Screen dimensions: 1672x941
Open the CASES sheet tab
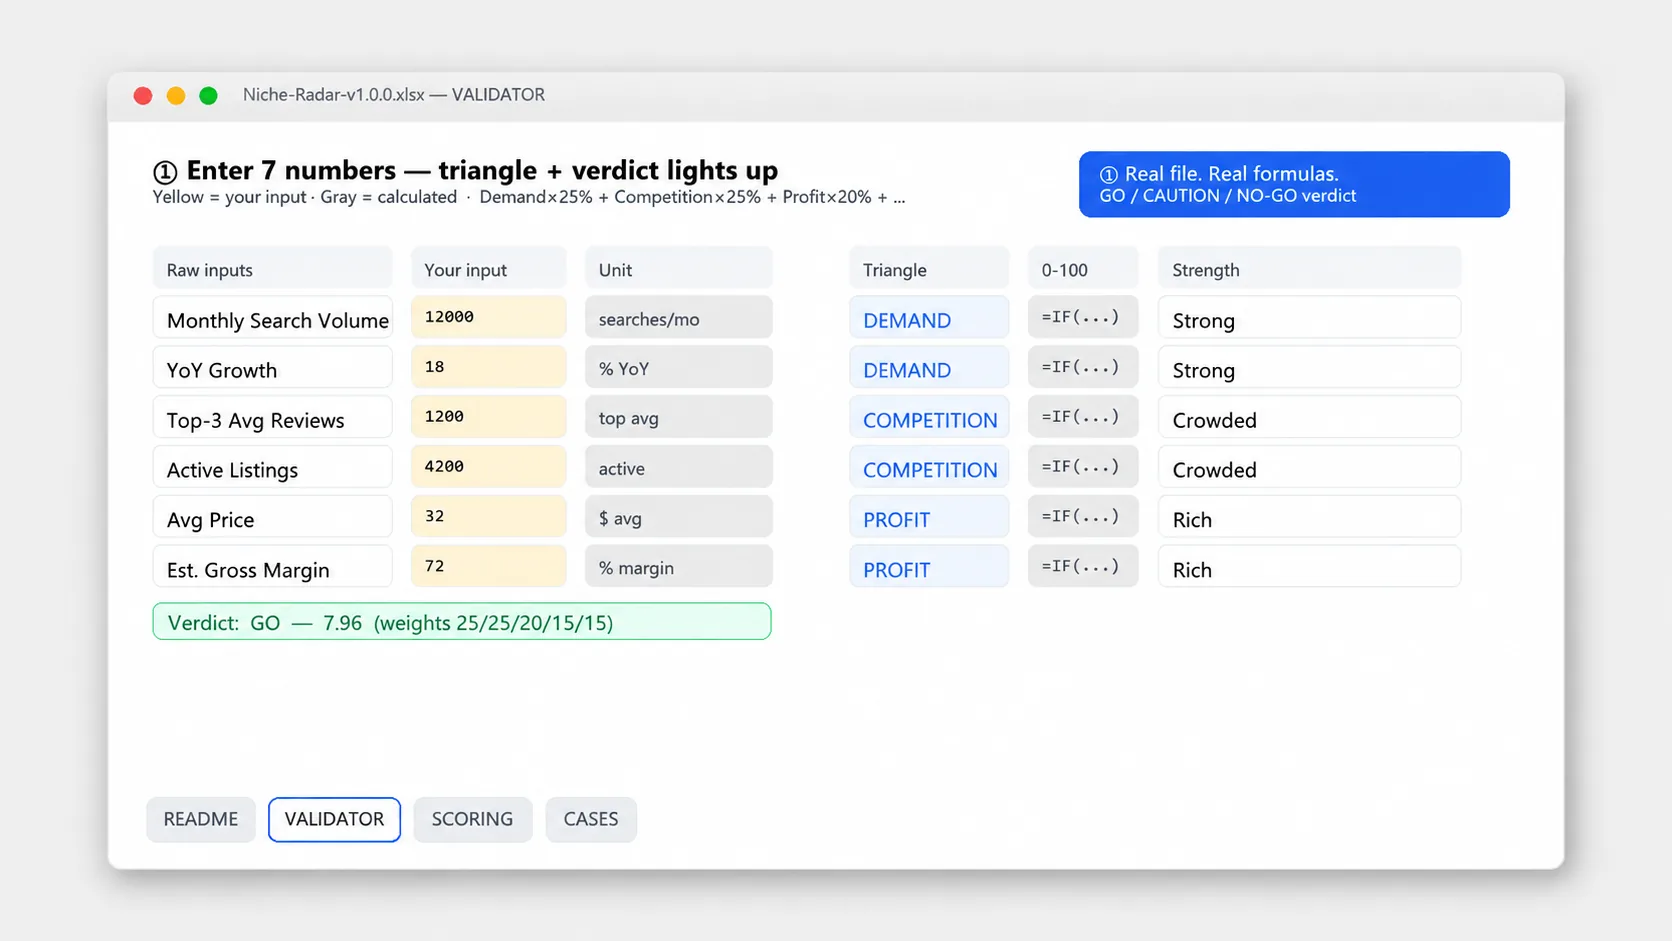[x=591, y=819]
